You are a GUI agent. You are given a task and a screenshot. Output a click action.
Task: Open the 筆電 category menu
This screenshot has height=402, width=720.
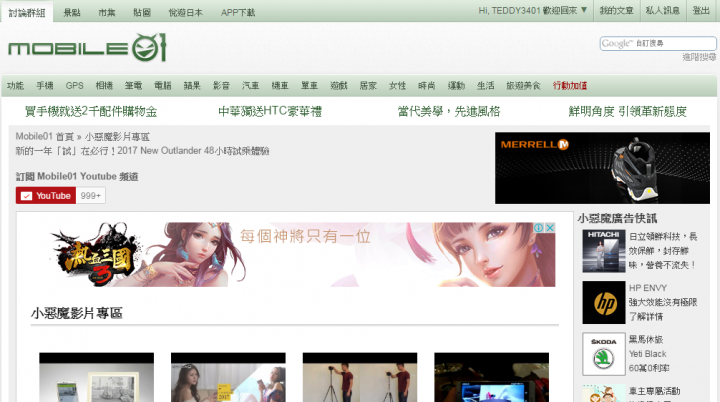[x=134, y=85]
